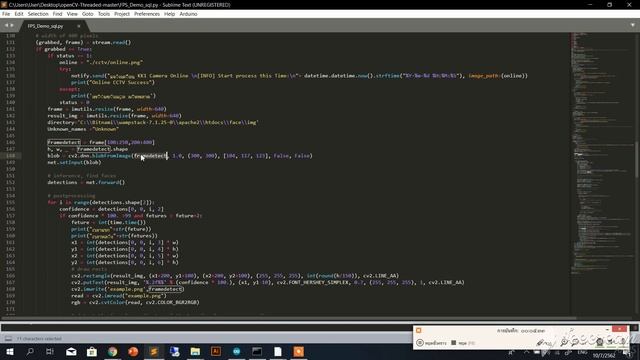Switch to Chrome on the taskbar

[x=113, y=352]
